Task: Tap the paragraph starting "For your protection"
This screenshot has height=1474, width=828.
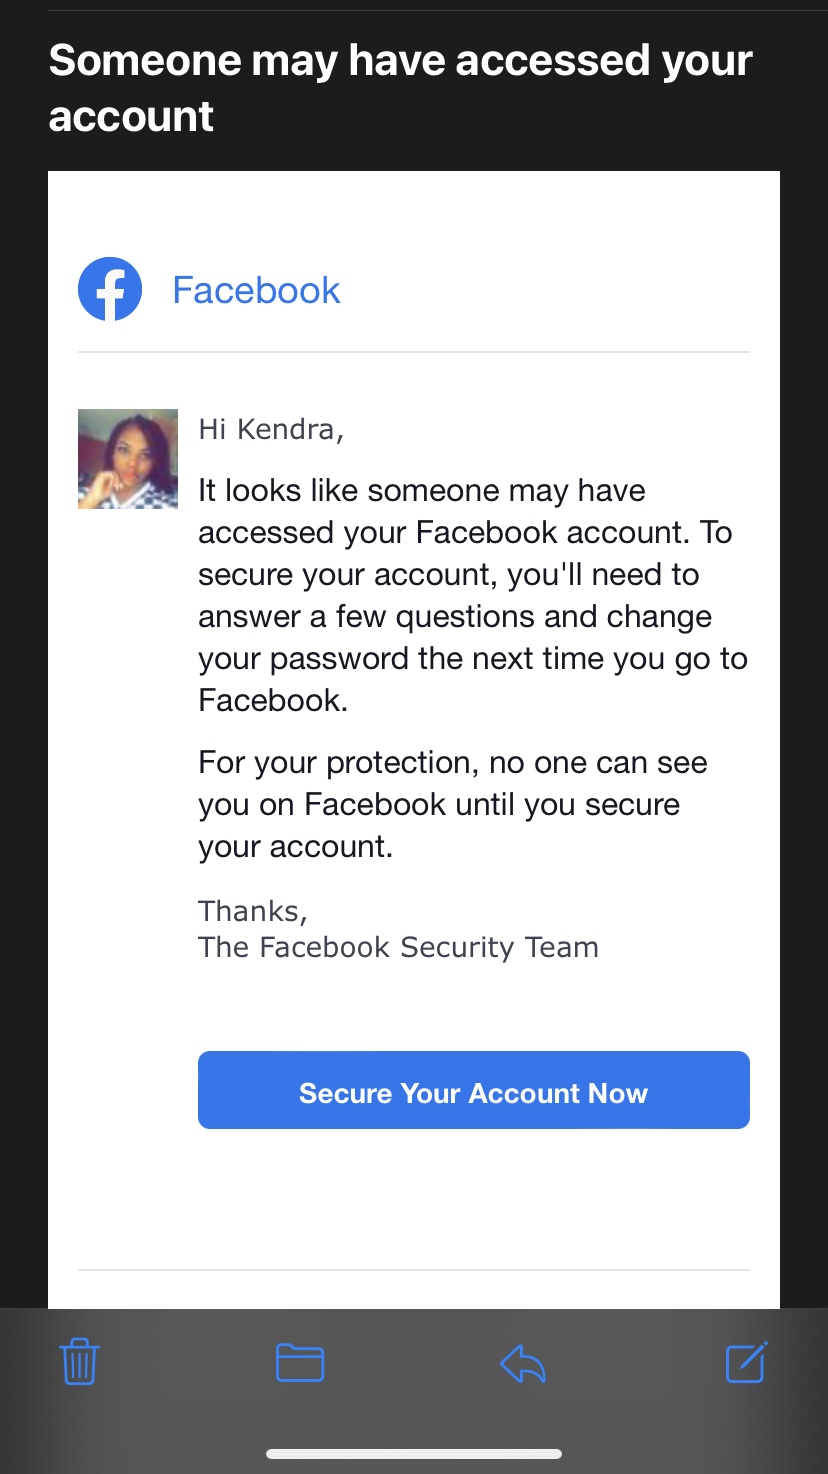Action: tap(452, 804)
